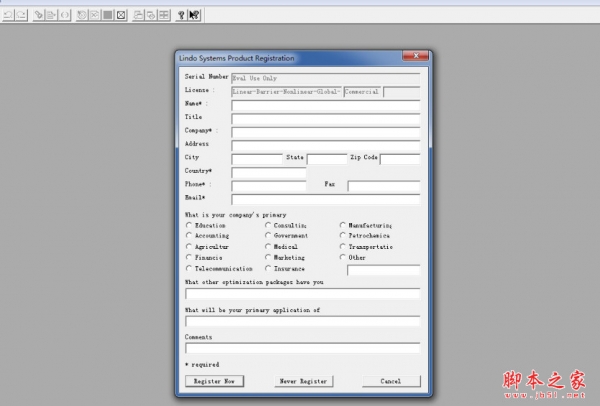Viewport: 600px width, 406px height.
Task: Select the Accounting radio button
Action: (189, 235)
